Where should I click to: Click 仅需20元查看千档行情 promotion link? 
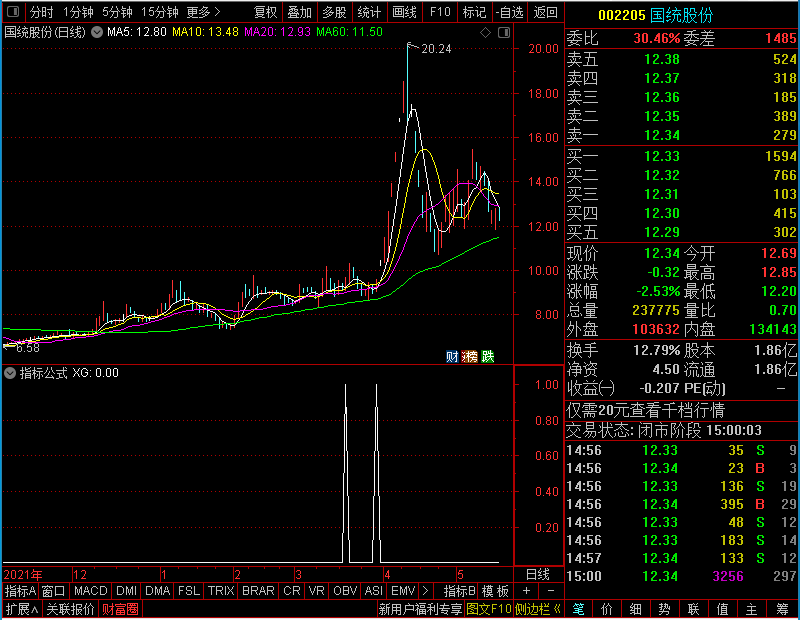coord(645,410)
